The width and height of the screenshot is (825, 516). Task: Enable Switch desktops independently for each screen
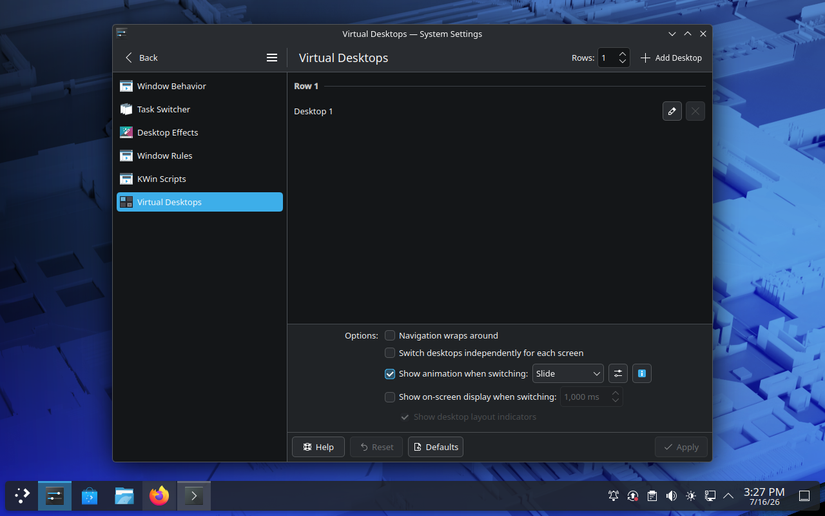click(390, 353)
